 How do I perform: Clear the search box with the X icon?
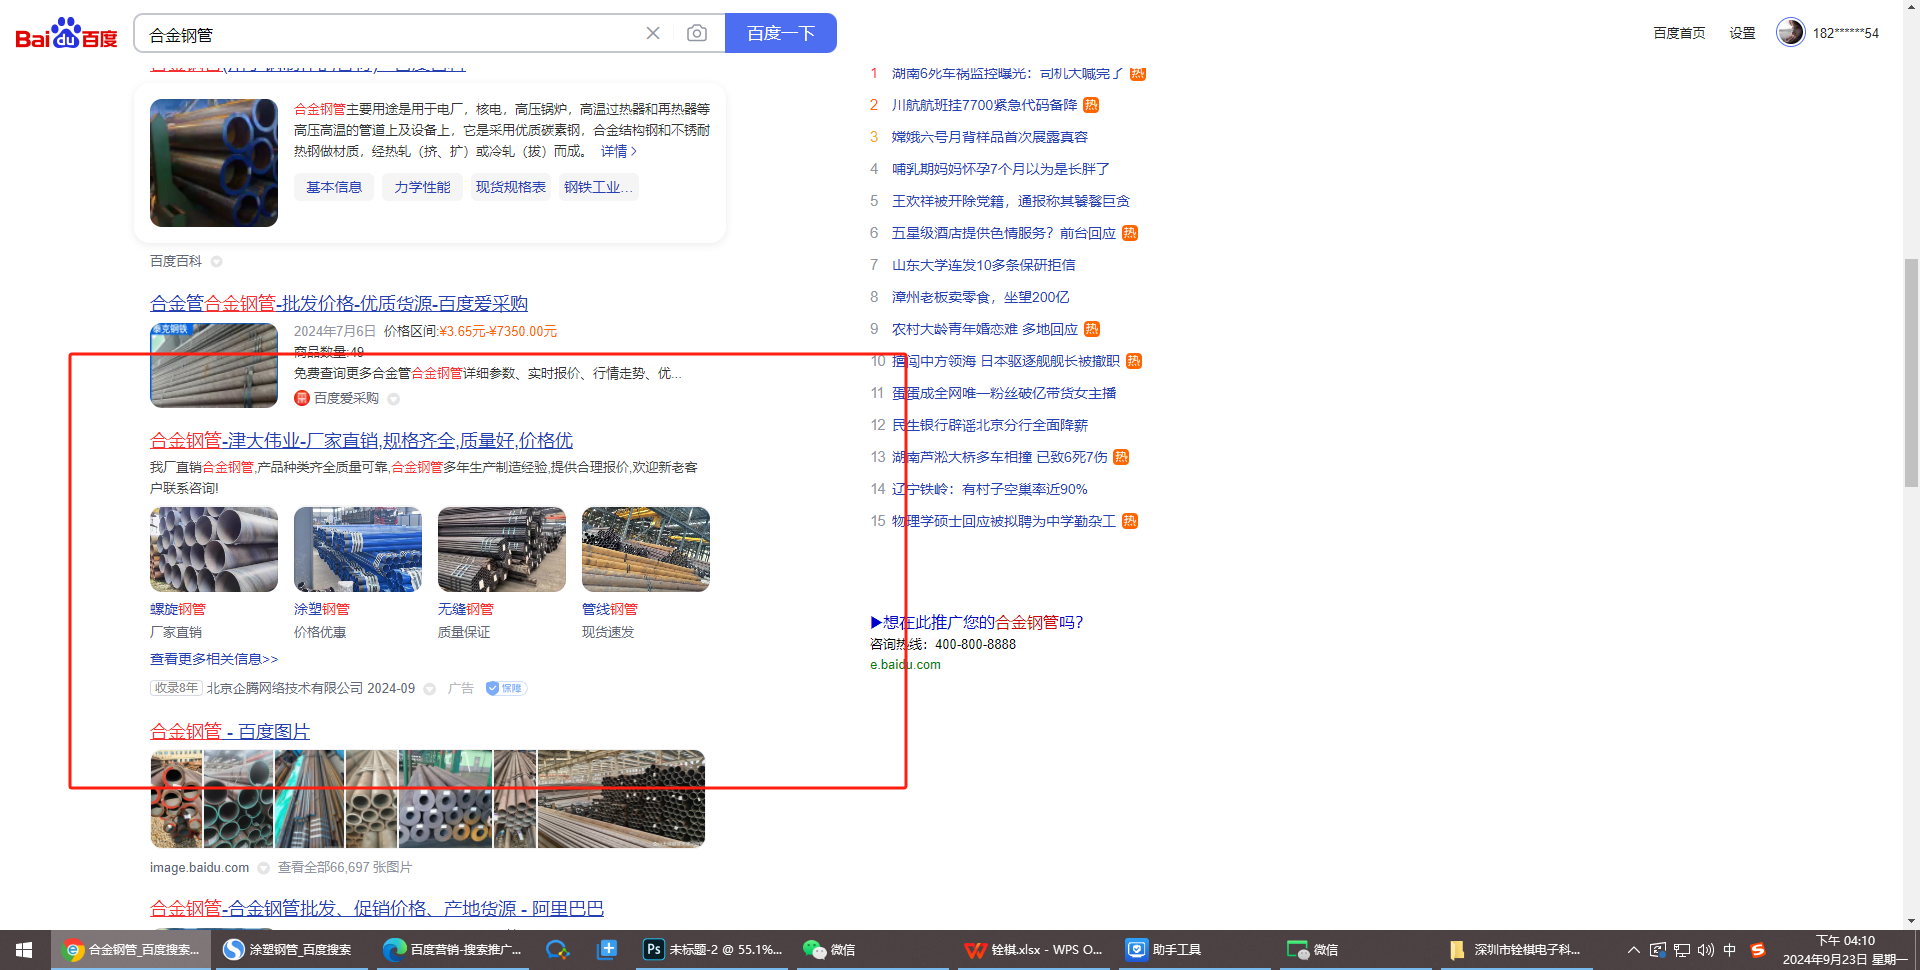pyautogui.click(x=653, y=33)
